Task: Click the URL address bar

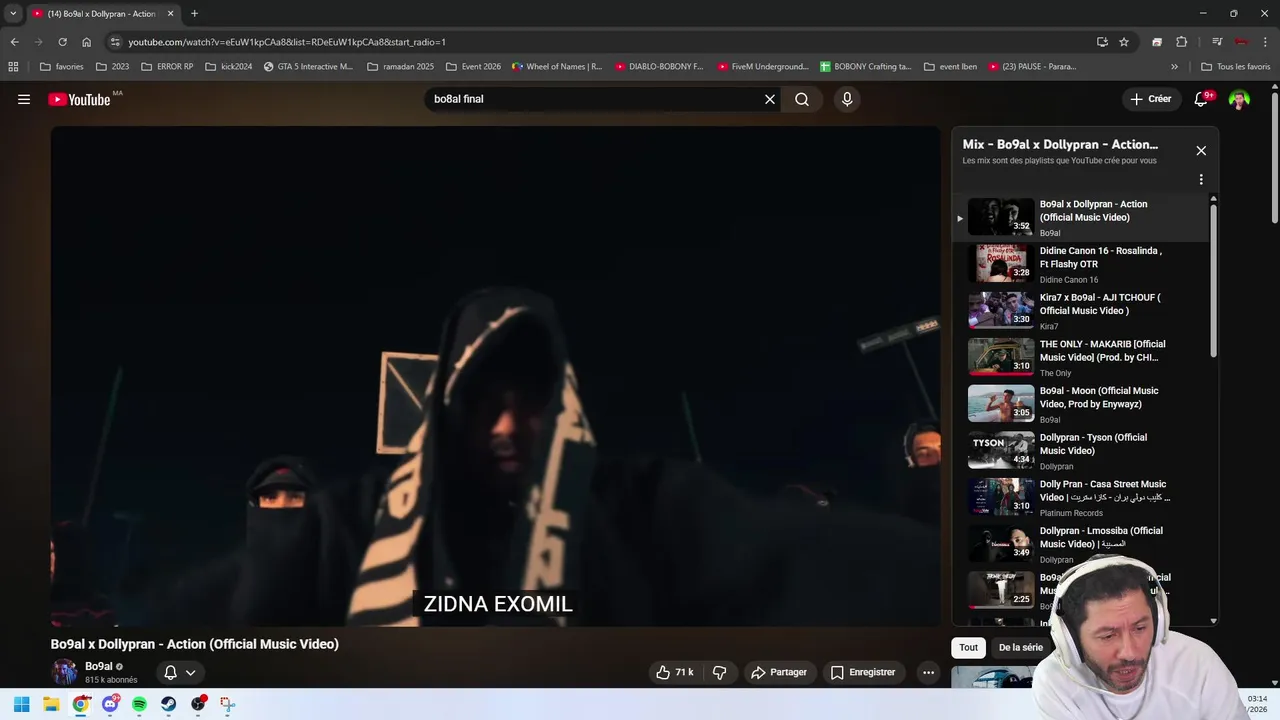Action: [x=600, y=42]
